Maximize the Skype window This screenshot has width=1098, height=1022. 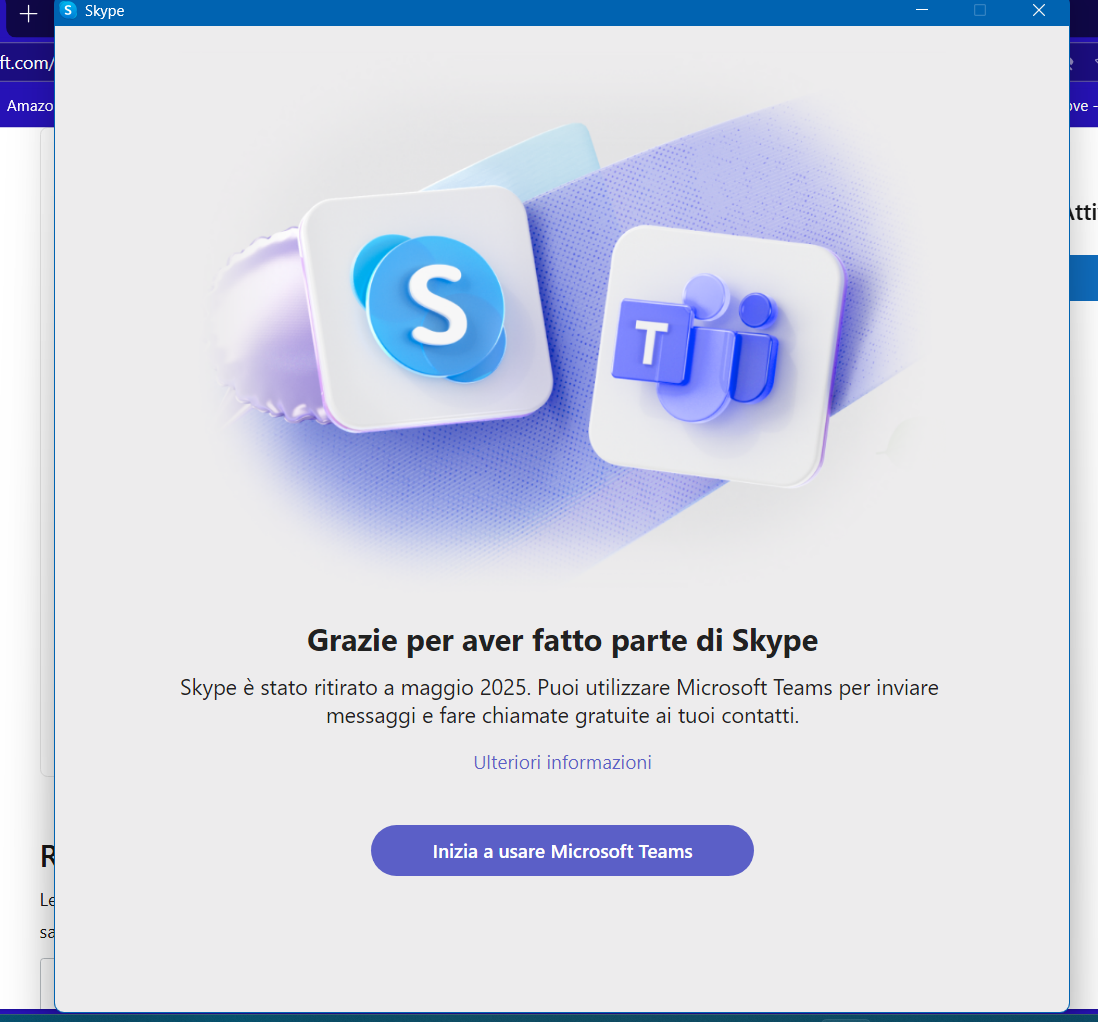980,11
